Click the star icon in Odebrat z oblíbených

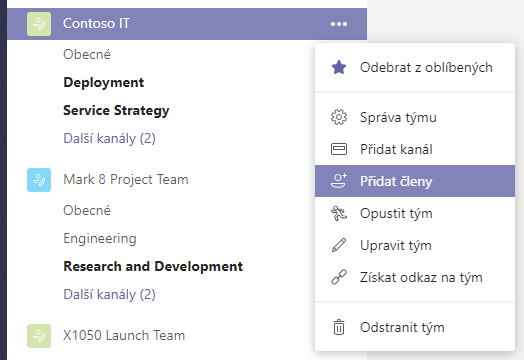339,68
